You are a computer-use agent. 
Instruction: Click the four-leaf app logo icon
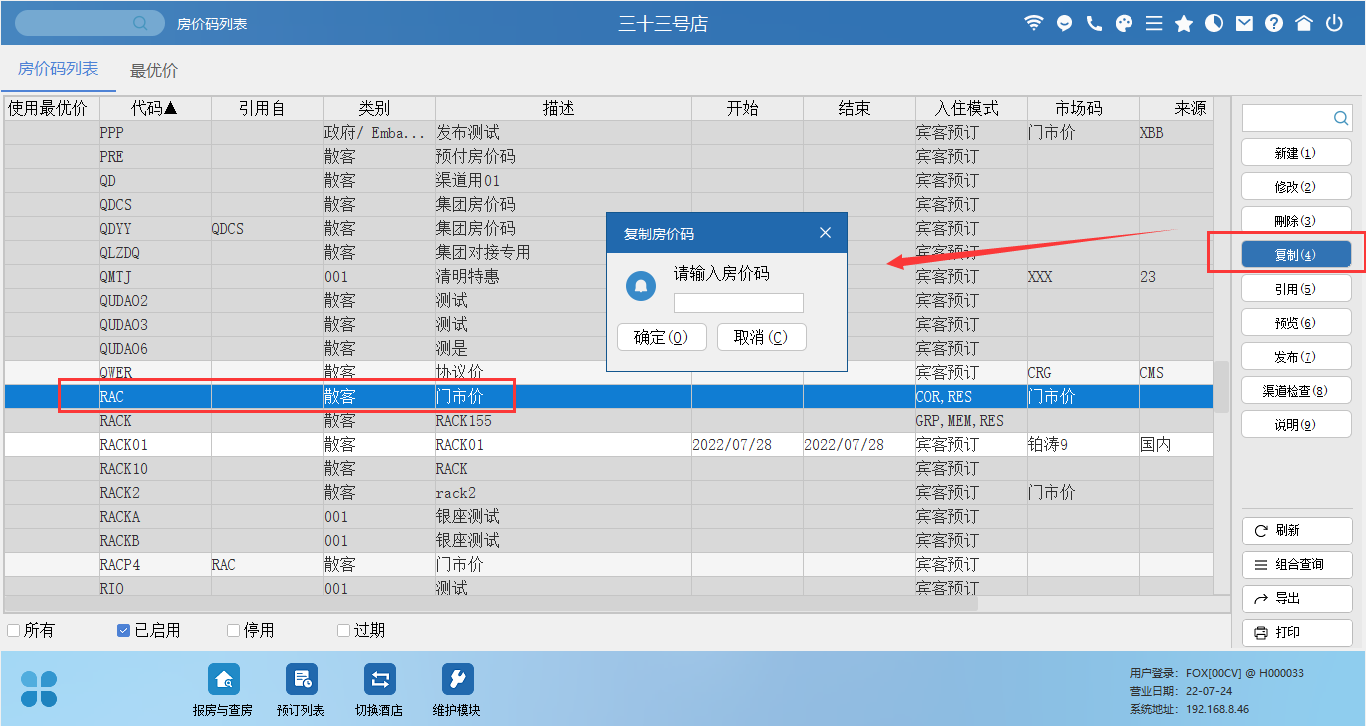(39, 689)
